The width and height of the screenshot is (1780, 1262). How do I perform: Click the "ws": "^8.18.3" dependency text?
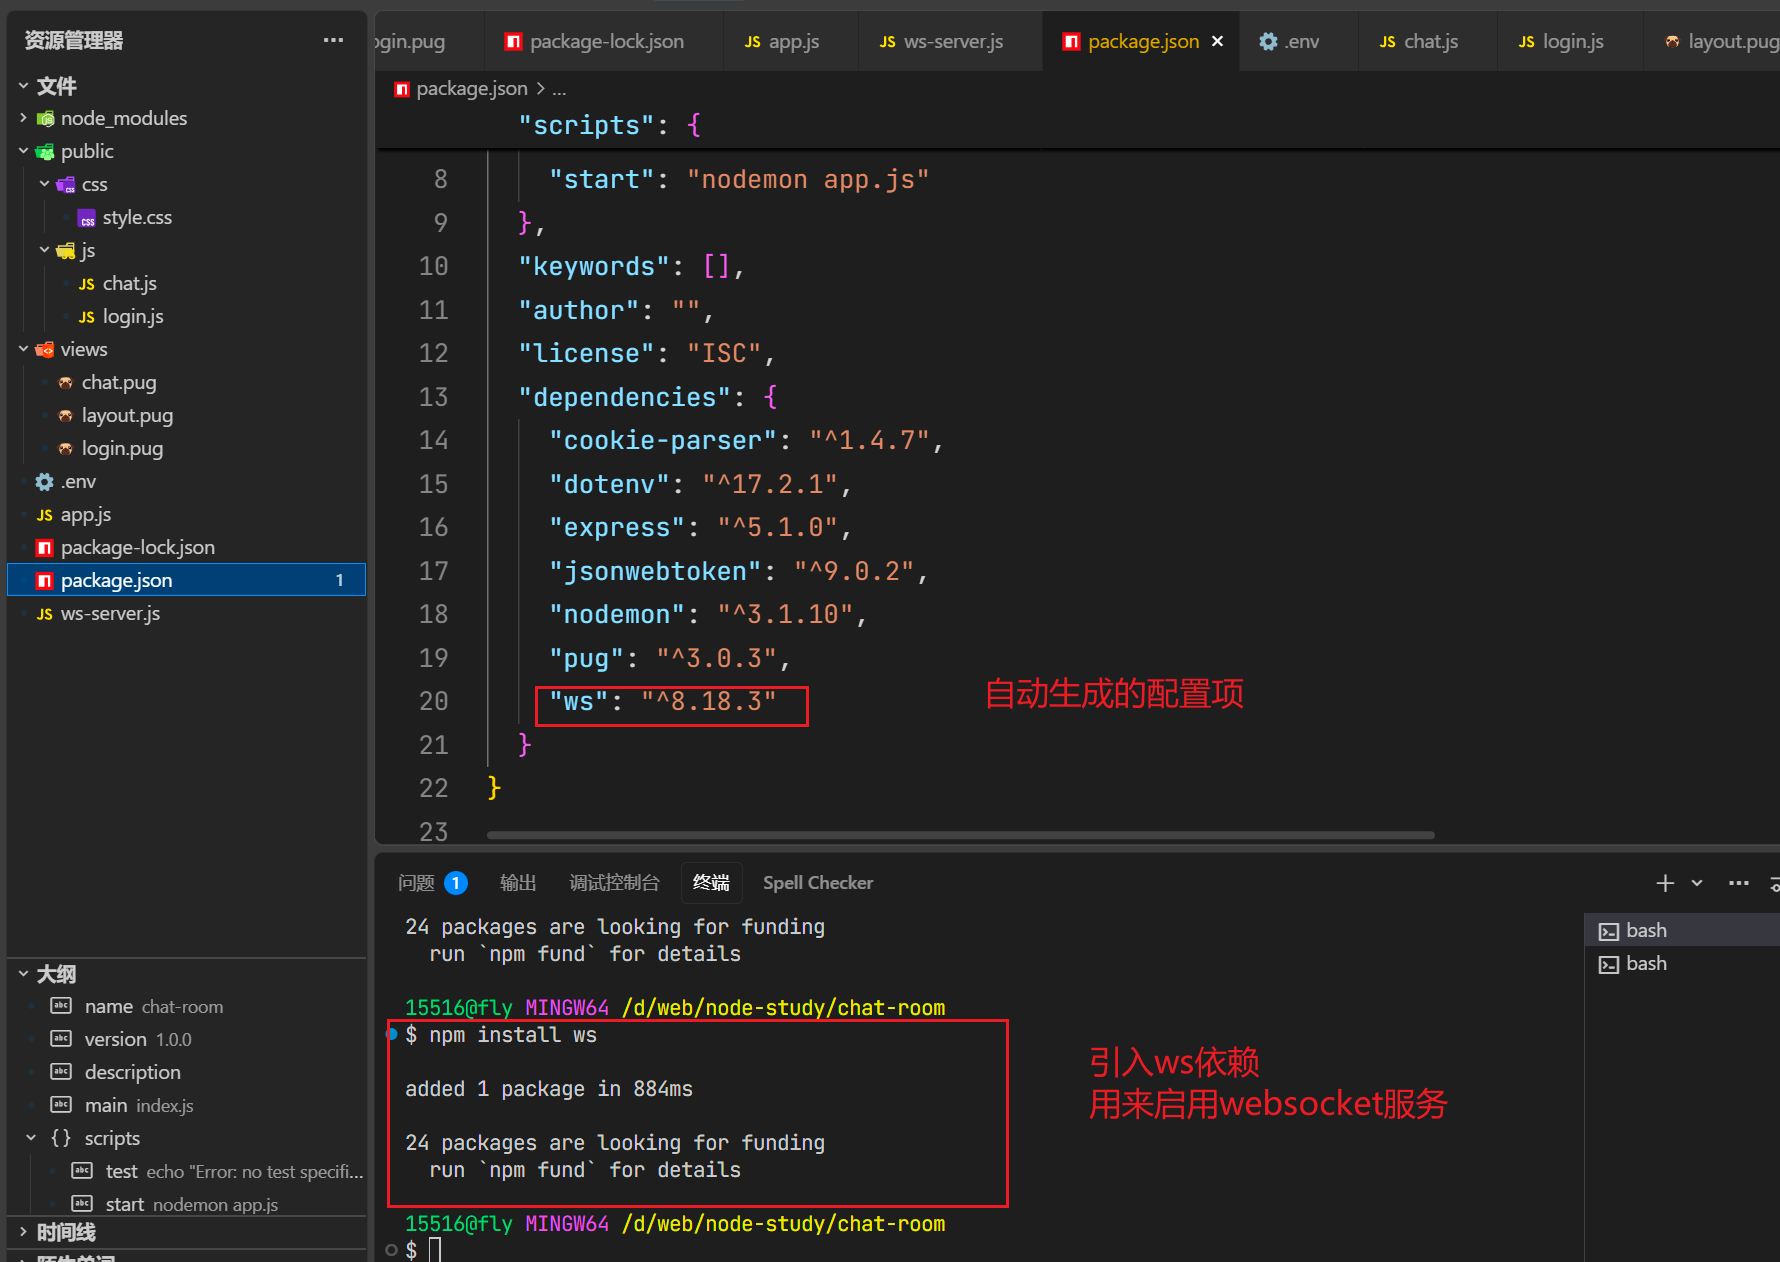pos(662,701)
